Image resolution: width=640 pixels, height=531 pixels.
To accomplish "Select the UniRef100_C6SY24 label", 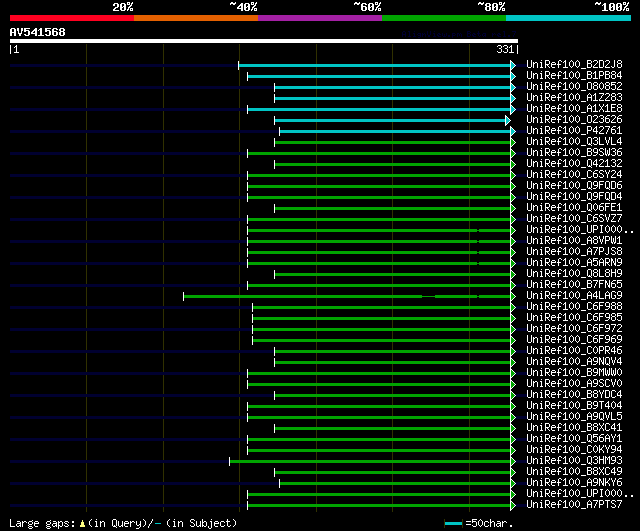I will (x=574, y=175).
